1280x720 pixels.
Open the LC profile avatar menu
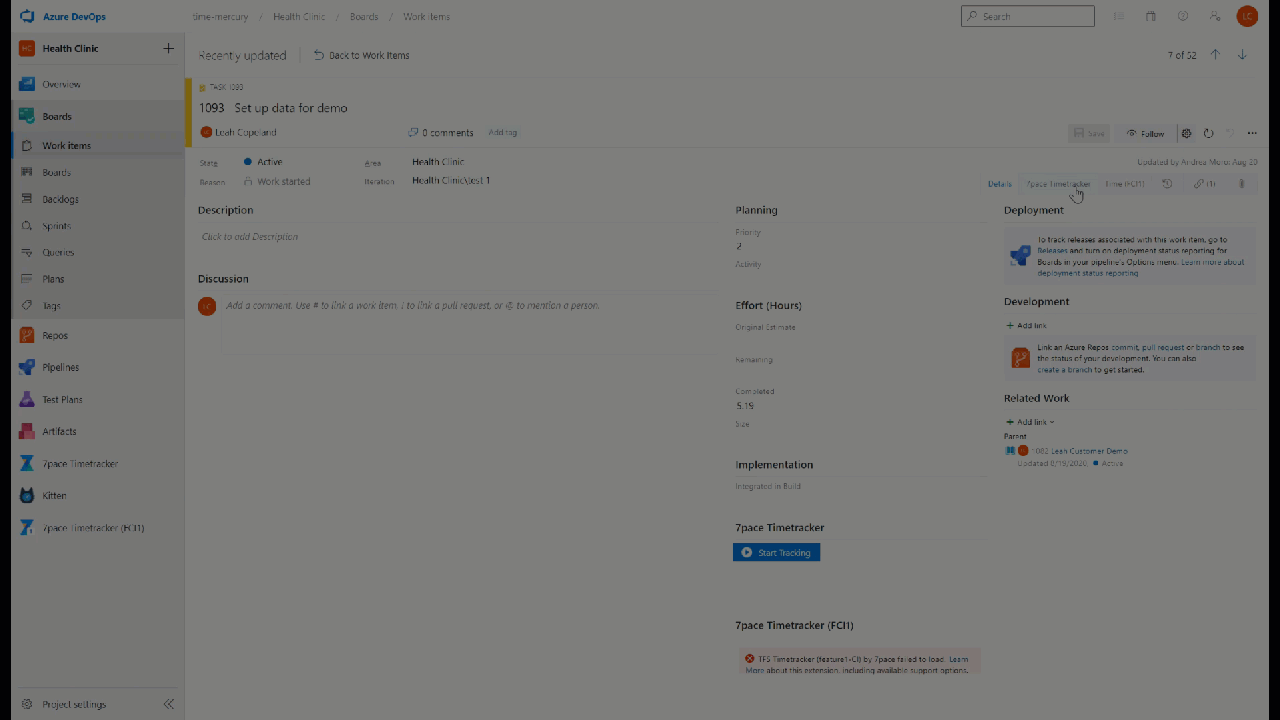coord(1247,16)
